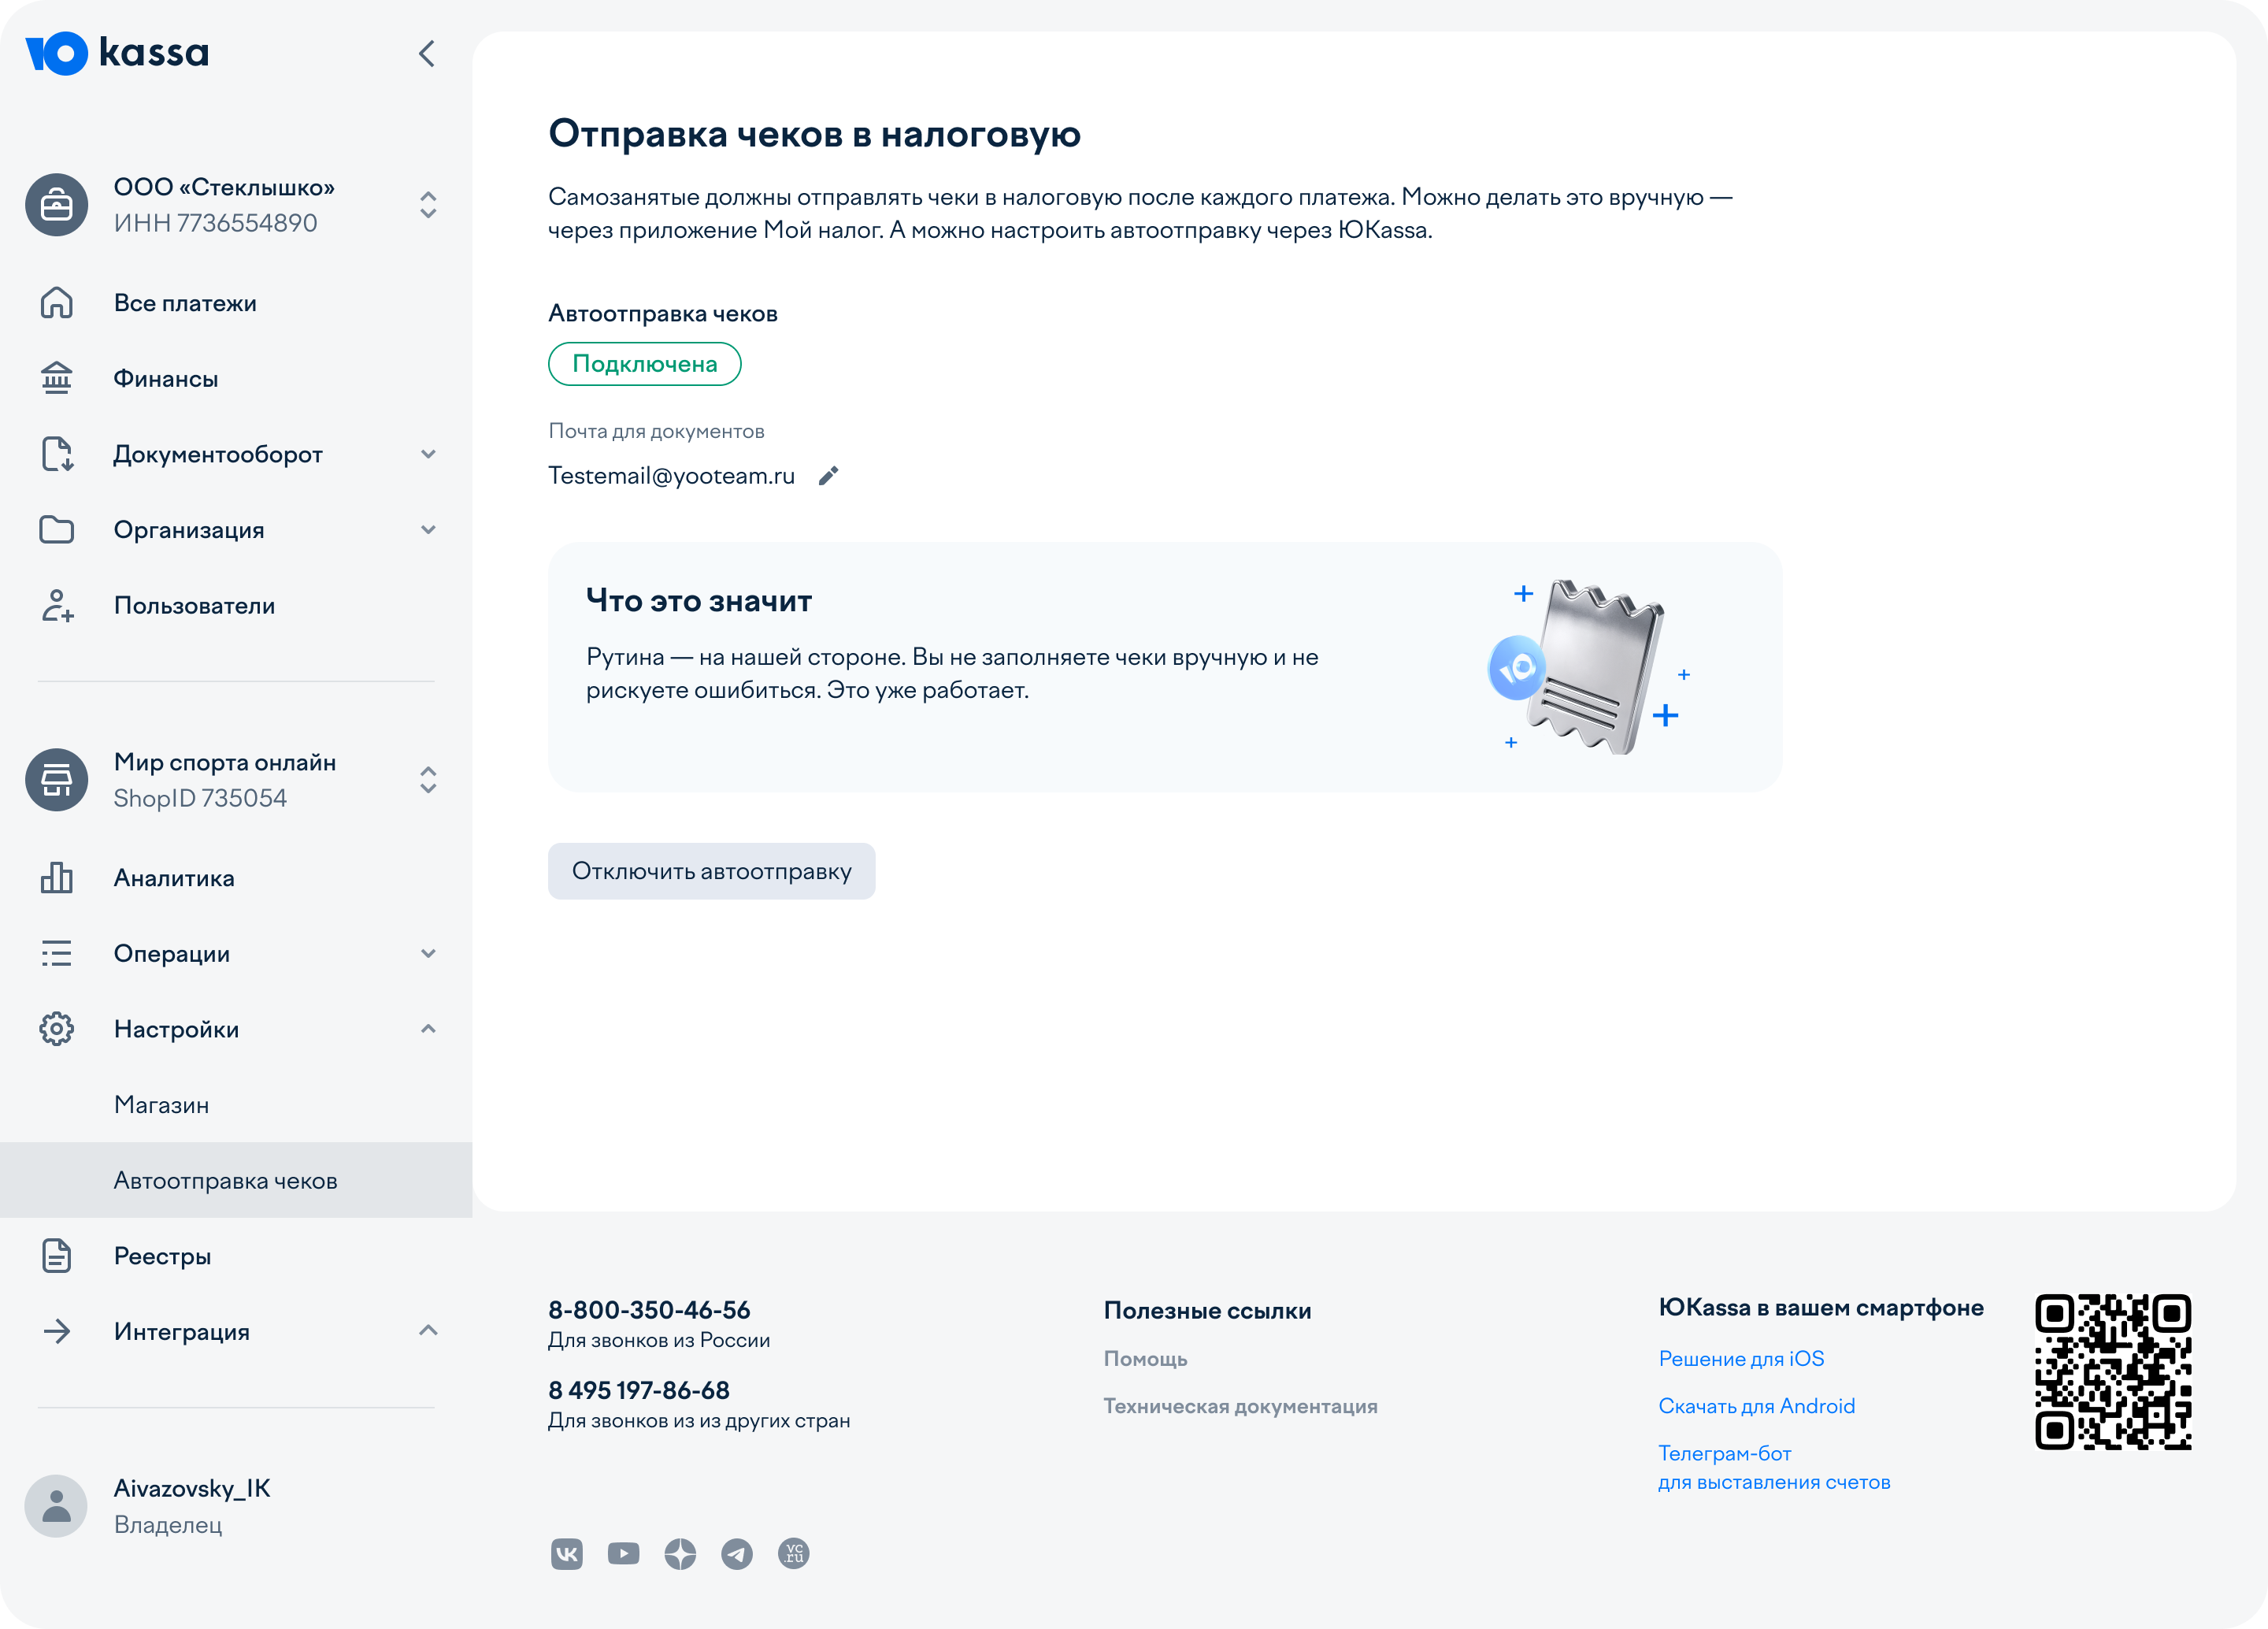Viewport: 2268px width, 1629px height.
Task: Click Отключить автоотправку button
Action: [x=711, y=871]
